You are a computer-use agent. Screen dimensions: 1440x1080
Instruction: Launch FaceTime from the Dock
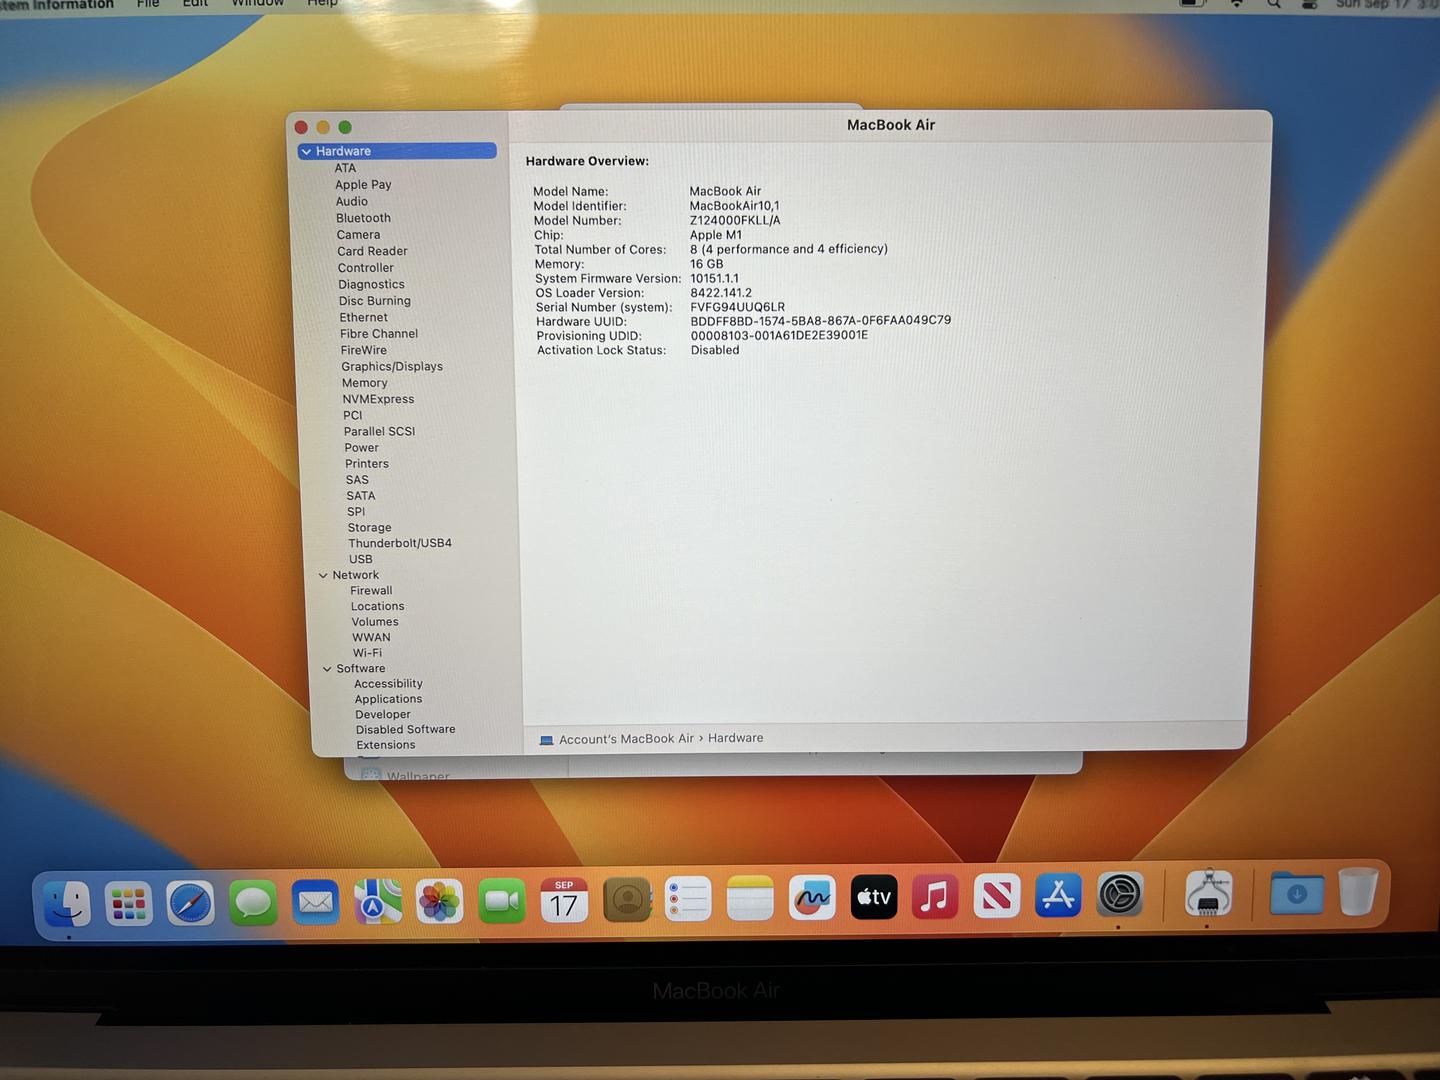(502, 902)
